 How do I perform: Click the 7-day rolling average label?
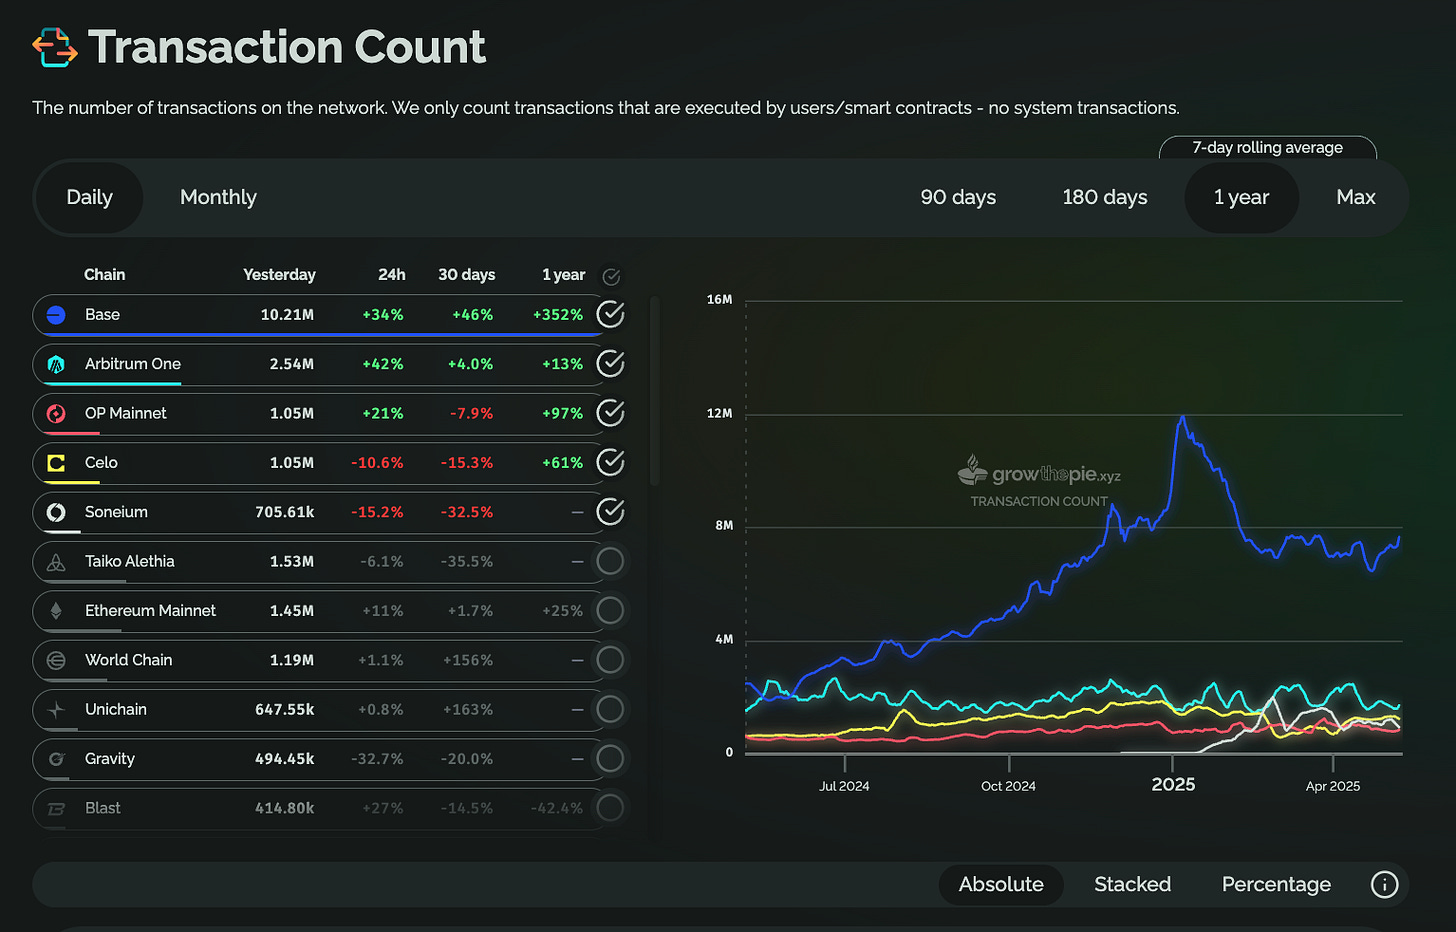tap(1267, 147)
